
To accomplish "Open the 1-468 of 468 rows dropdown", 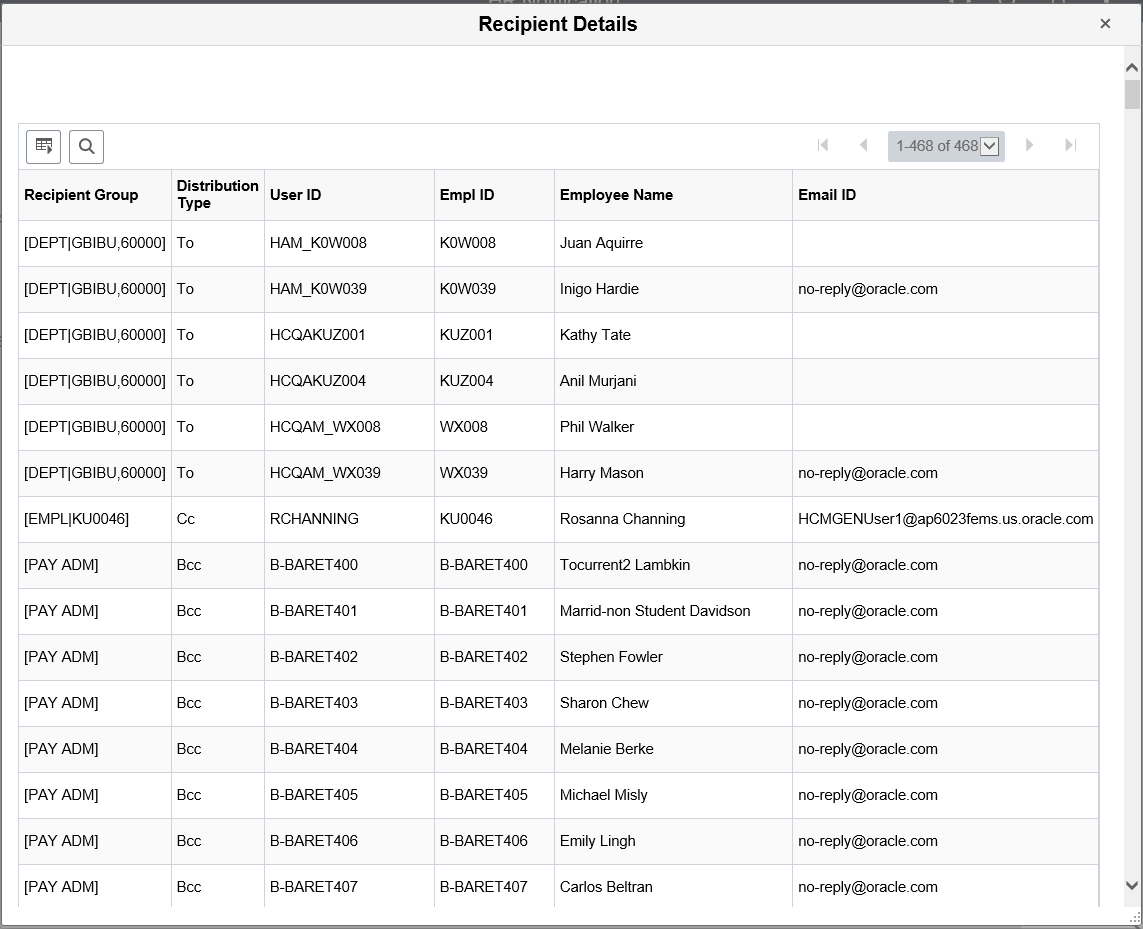I will click(946, 146).
